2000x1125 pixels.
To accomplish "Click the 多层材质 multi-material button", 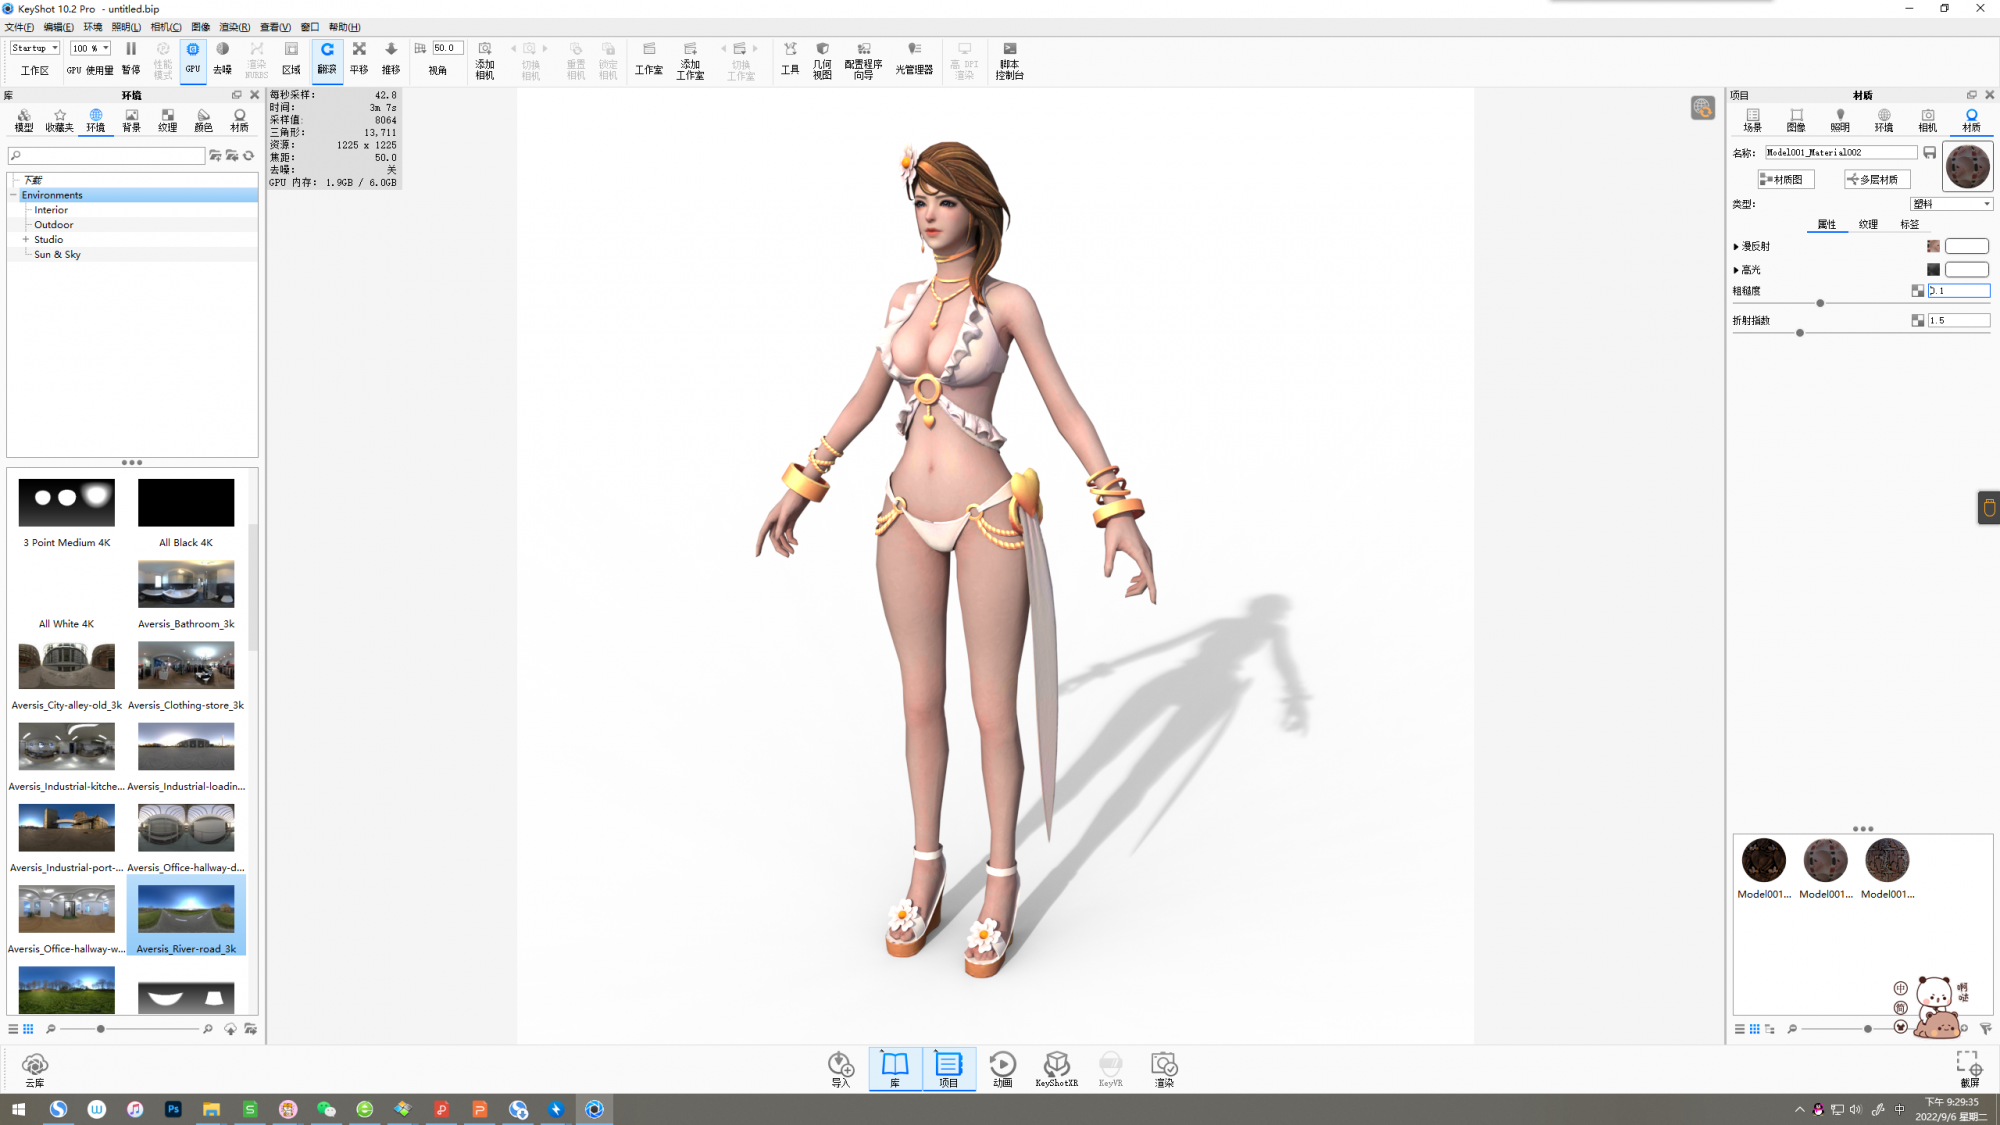I will (x=1877, y=179).
